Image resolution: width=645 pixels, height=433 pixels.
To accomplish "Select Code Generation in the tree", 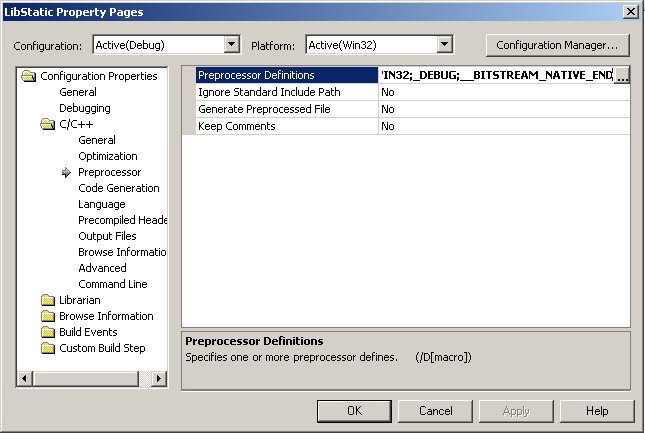I will 118,188.
